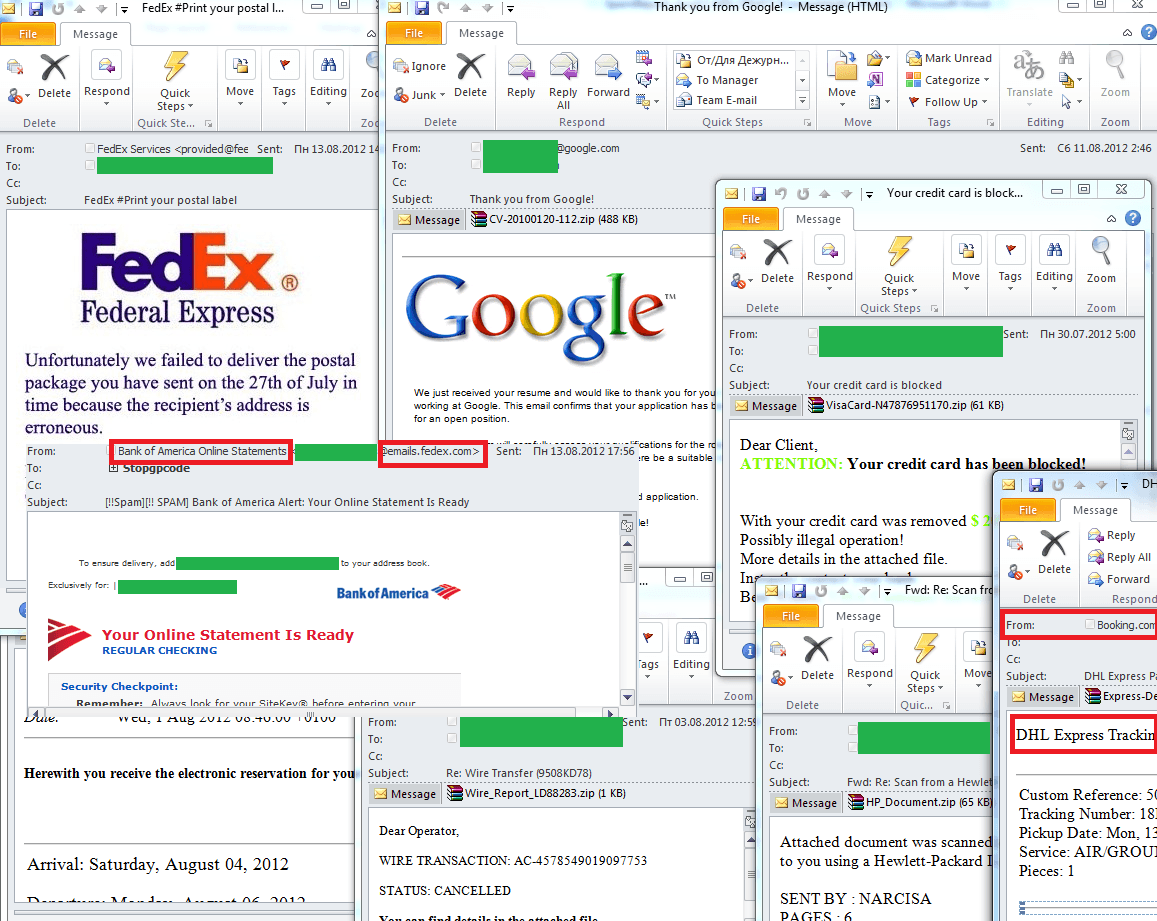The image size is (1157, 921).
Task: Open Wire_Report_LD88283.zip attachment
Action: coord(536,793)
